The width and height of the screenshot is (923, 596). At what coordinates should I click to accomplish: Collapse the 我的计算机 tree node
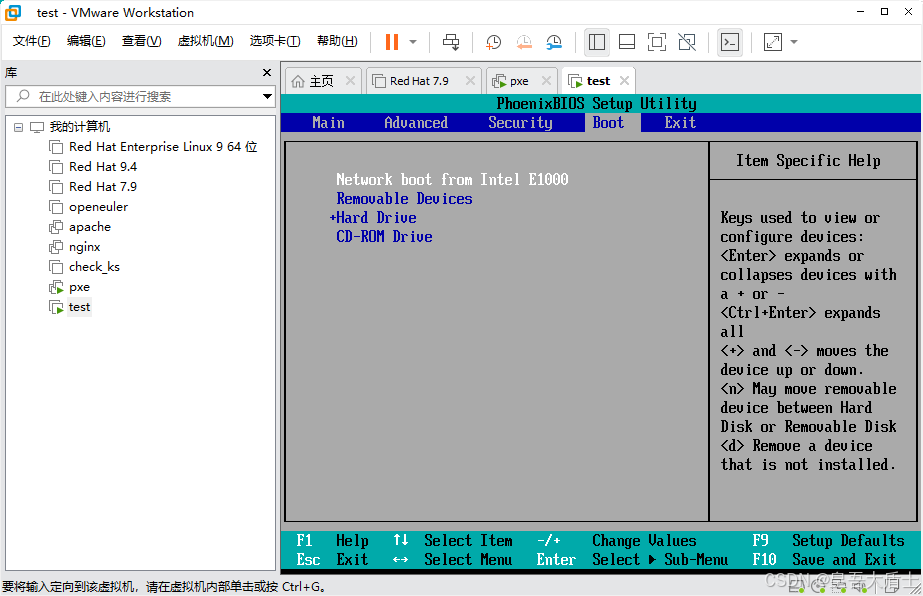point(18,127)
